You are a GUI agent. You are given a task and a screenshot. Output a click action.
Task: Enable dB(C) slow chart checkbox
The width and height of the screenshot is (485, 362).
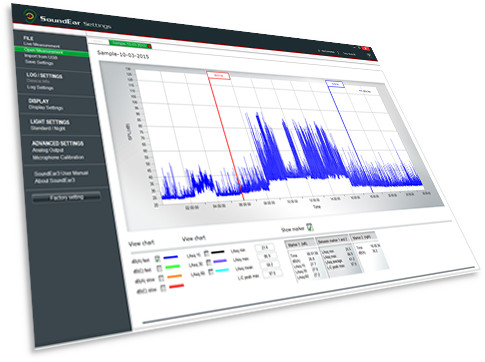[163, 288]
